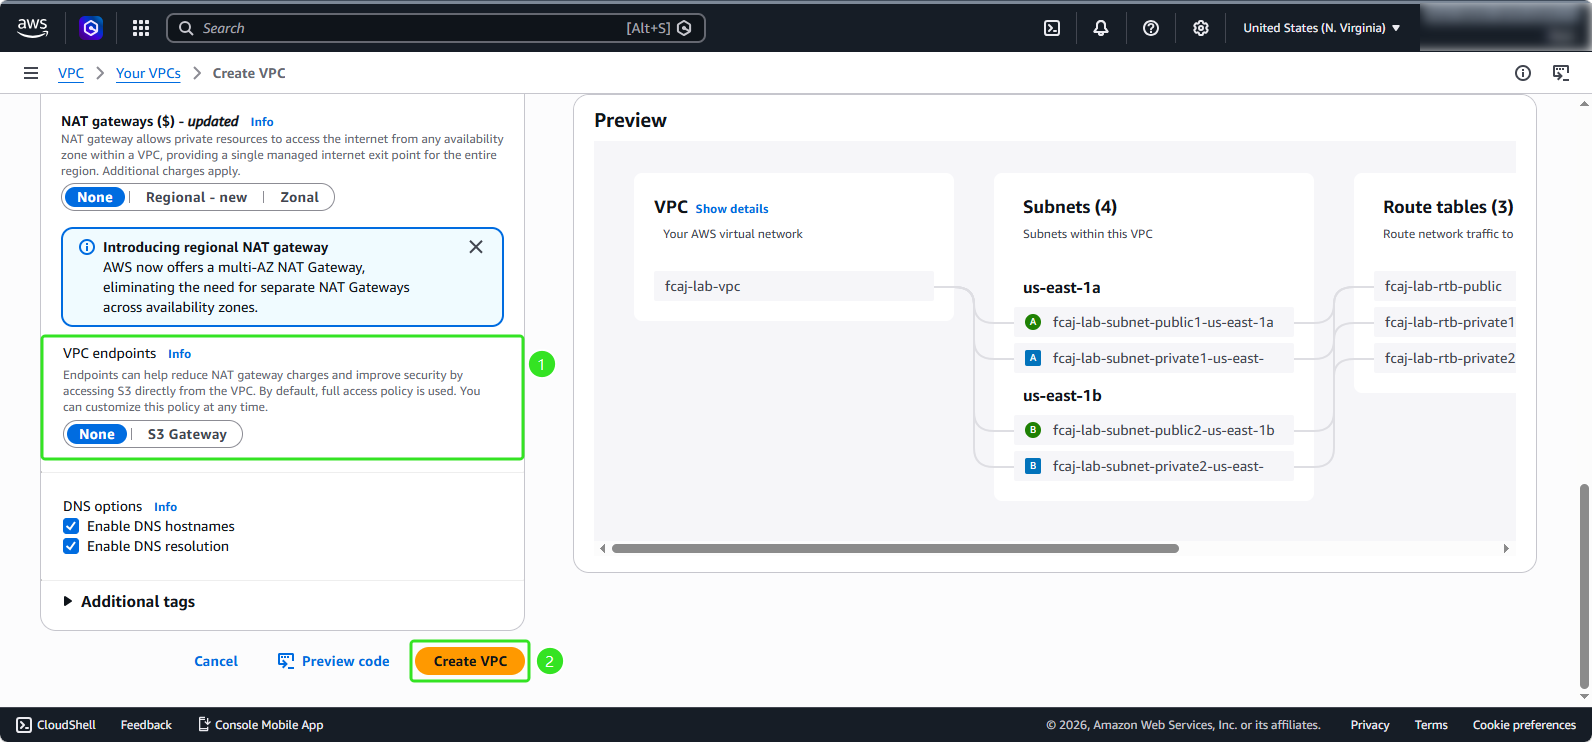Click the purple hexagon icon beside the AWS logo

[x=91, y=28]
